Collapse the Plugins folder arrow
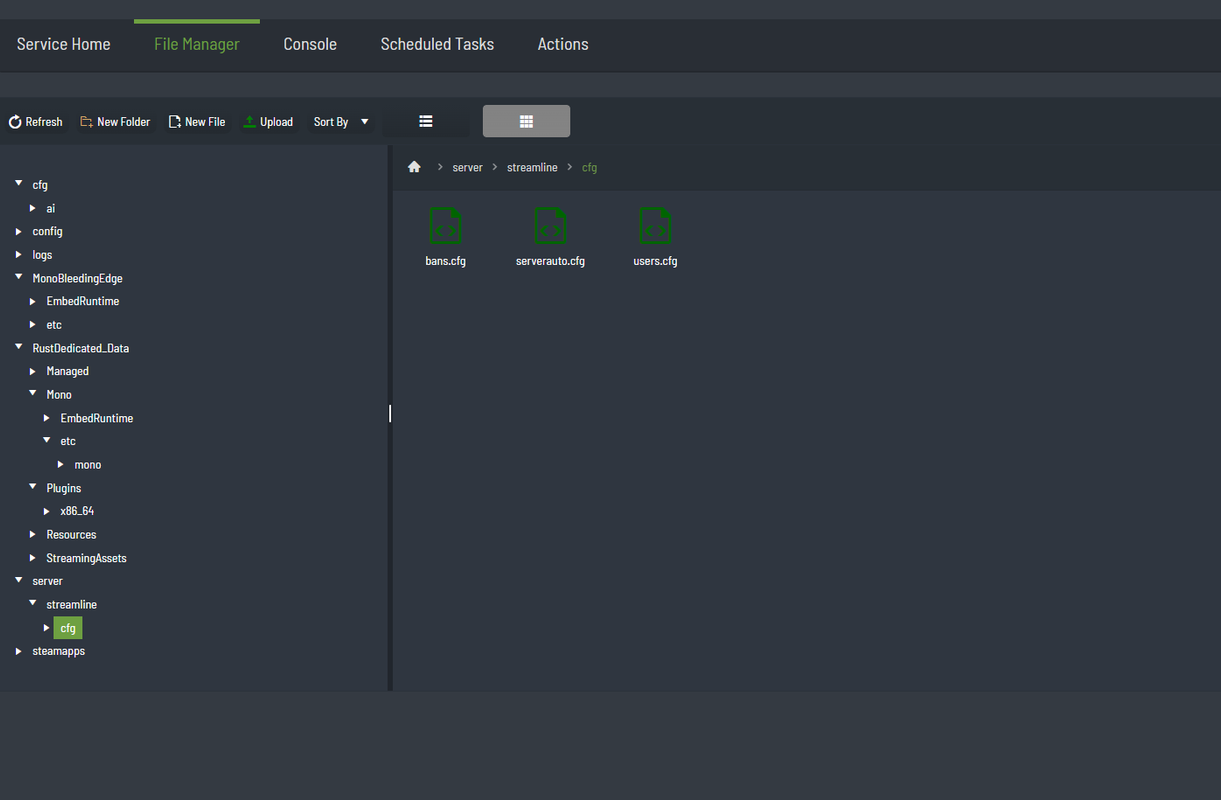Viewport: 1221px width, 800px height. (x=33, y=487)
